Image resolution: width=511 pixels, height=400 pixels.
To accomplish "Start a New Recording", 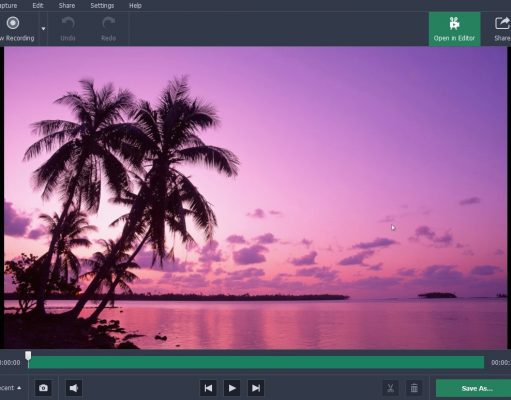I will pyautogui.click(x=16, y=29).
